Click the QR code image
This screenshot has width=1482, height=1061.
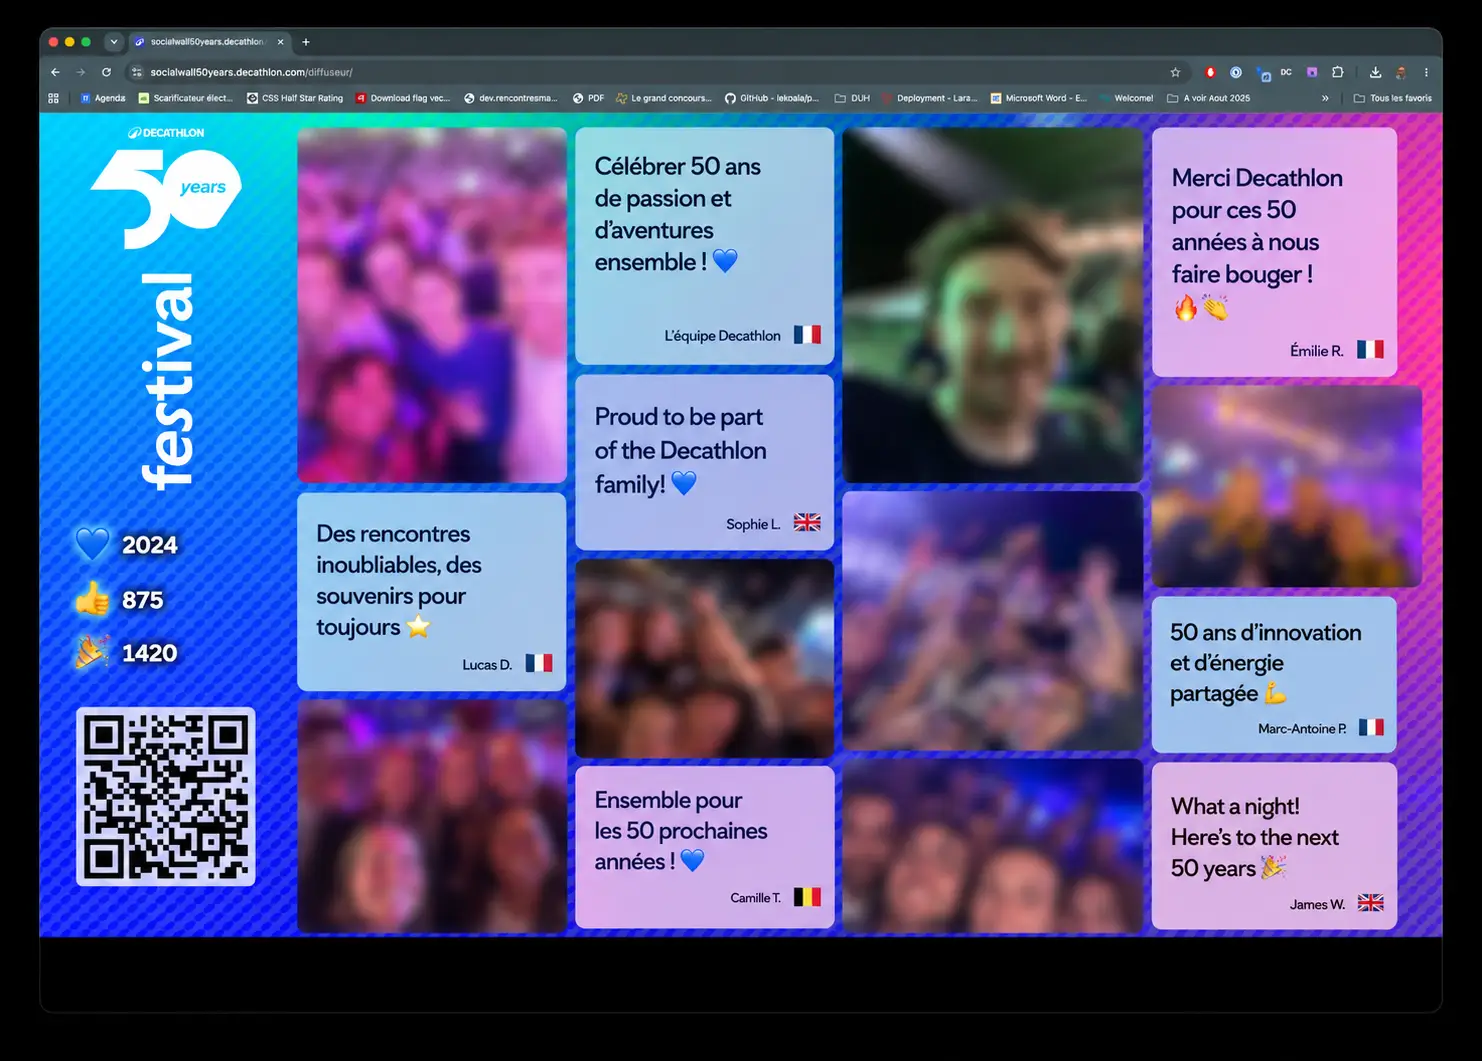(x=166, y=796)
